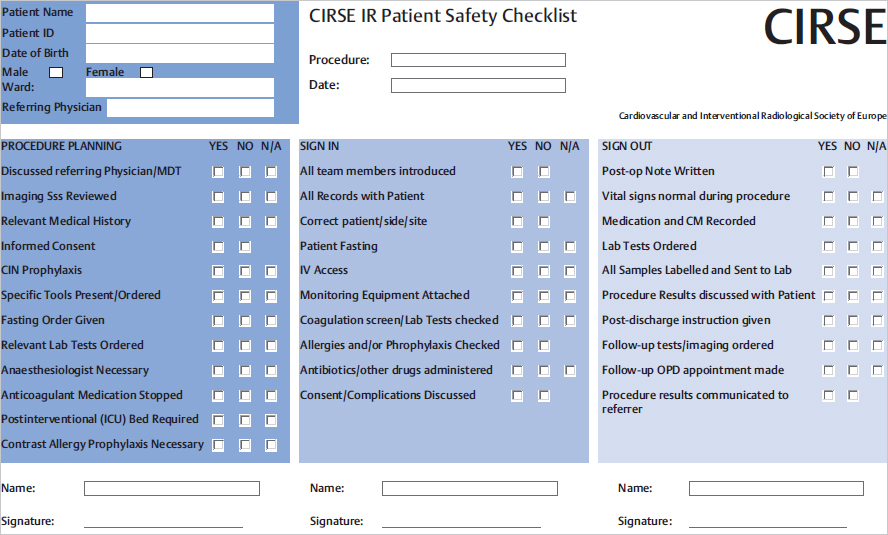Tick YES for Post-op Note Written
This screenshot has height=535, width=888.
click(x=828, y=172)
